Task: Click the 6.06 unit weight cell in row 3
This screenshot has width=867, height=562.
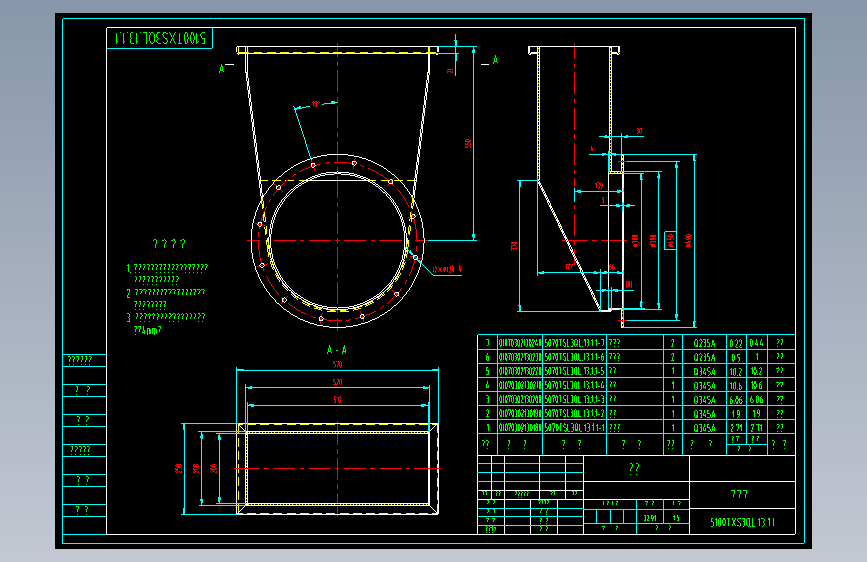Action: (x=736, y=399)
